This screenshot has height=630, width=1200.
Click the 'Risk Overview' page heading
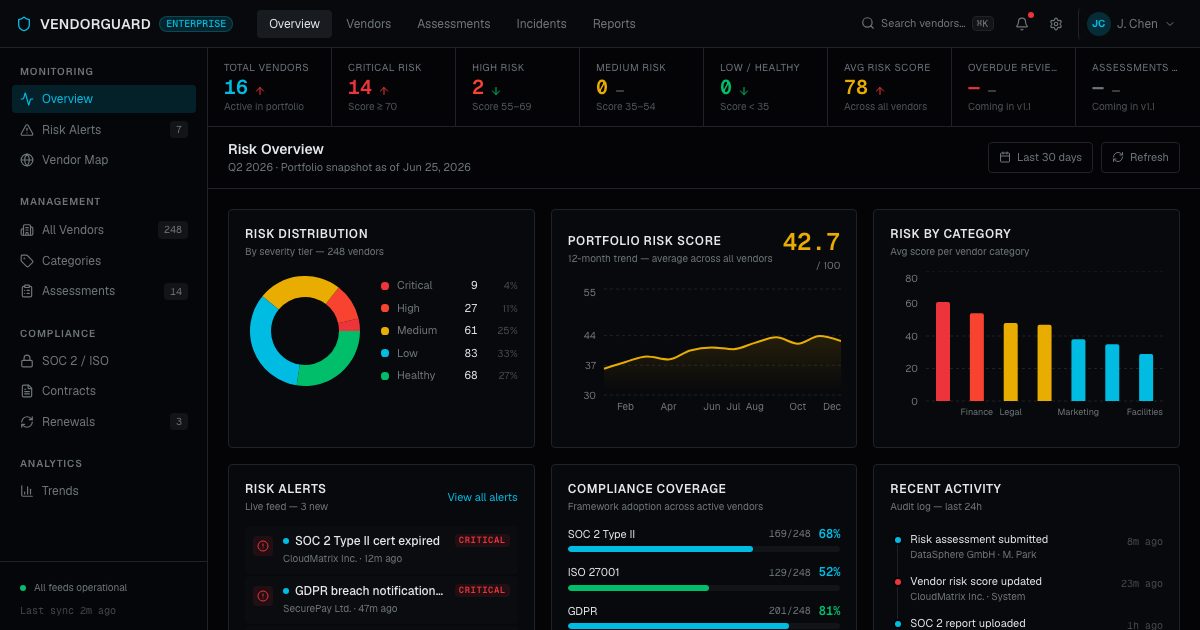click(x=276, y=149)
